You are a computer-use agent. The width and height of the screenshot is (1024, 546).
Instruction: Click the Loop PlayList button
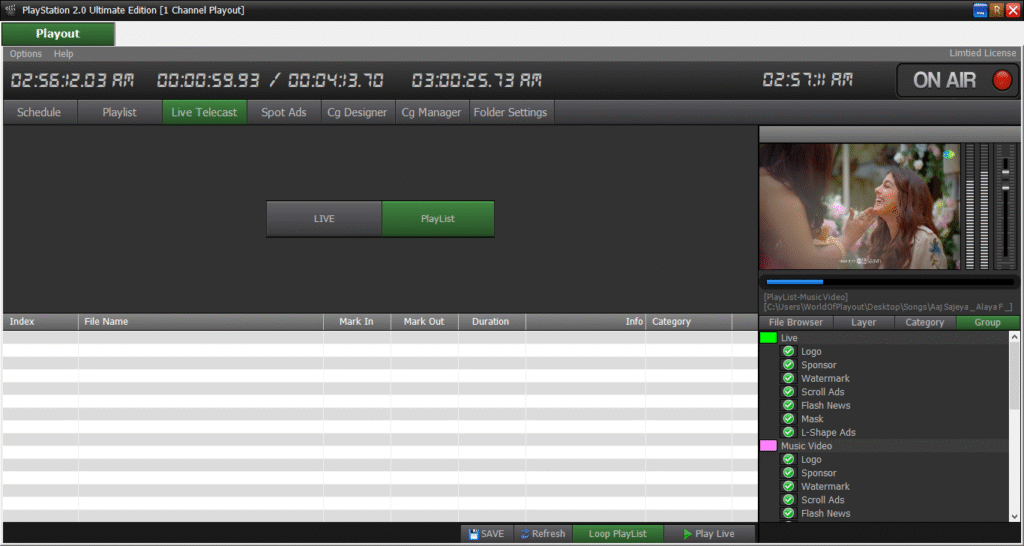pyautogui.click(x=617, y=534)
